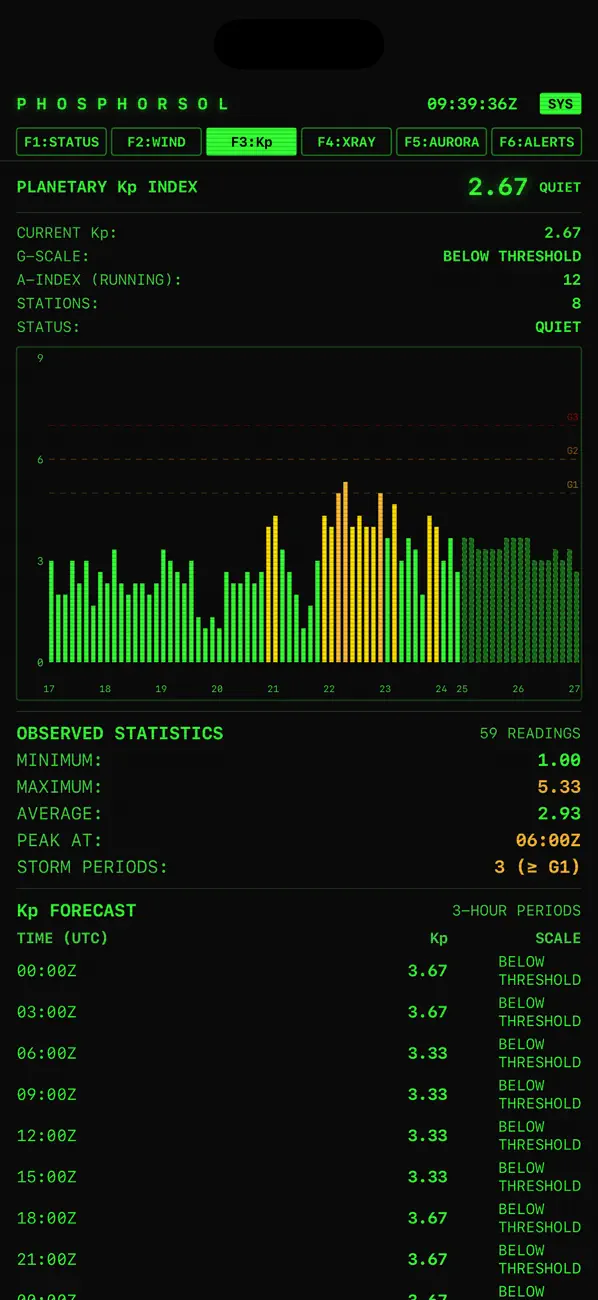The image size is (598, 1300).
Task: Click x-axis day label 27
Action: pyautogui.click(x=574, y=689)
